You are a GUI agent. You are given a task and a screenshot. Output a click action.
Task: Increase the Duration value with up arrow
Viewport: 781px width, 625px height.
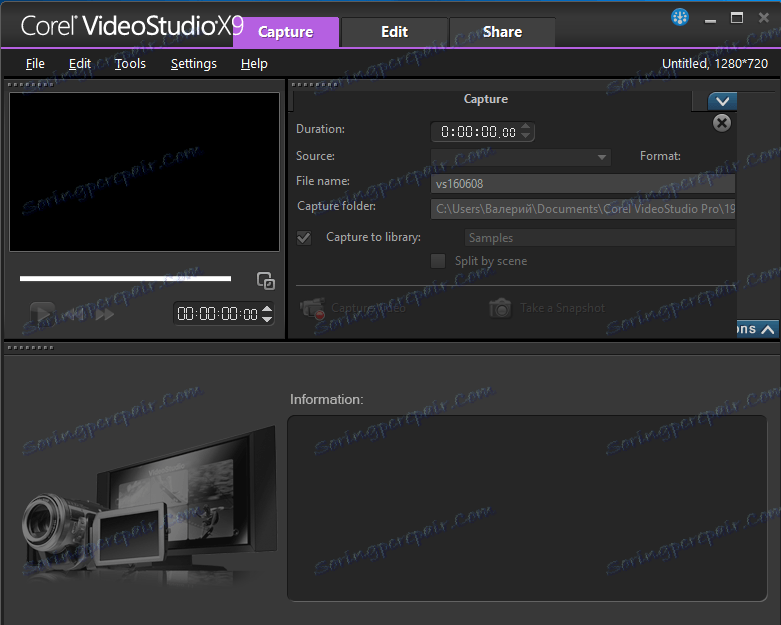pos(525,127)
